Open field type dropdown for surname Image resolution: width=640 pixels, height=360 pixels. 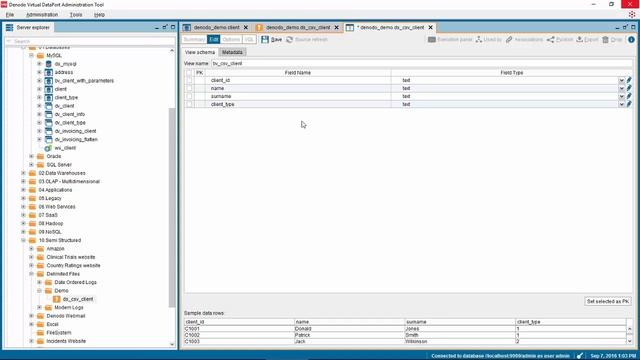[x=621, y=97]
